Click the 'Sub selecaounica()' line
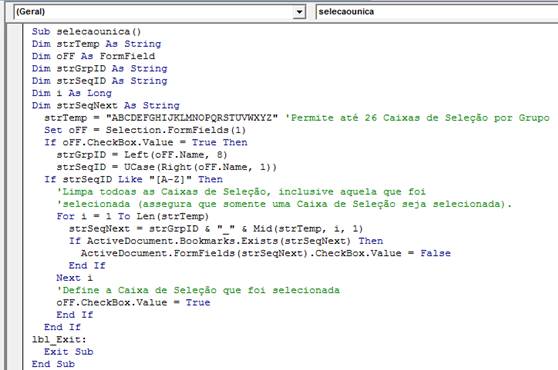 point(86,32)
